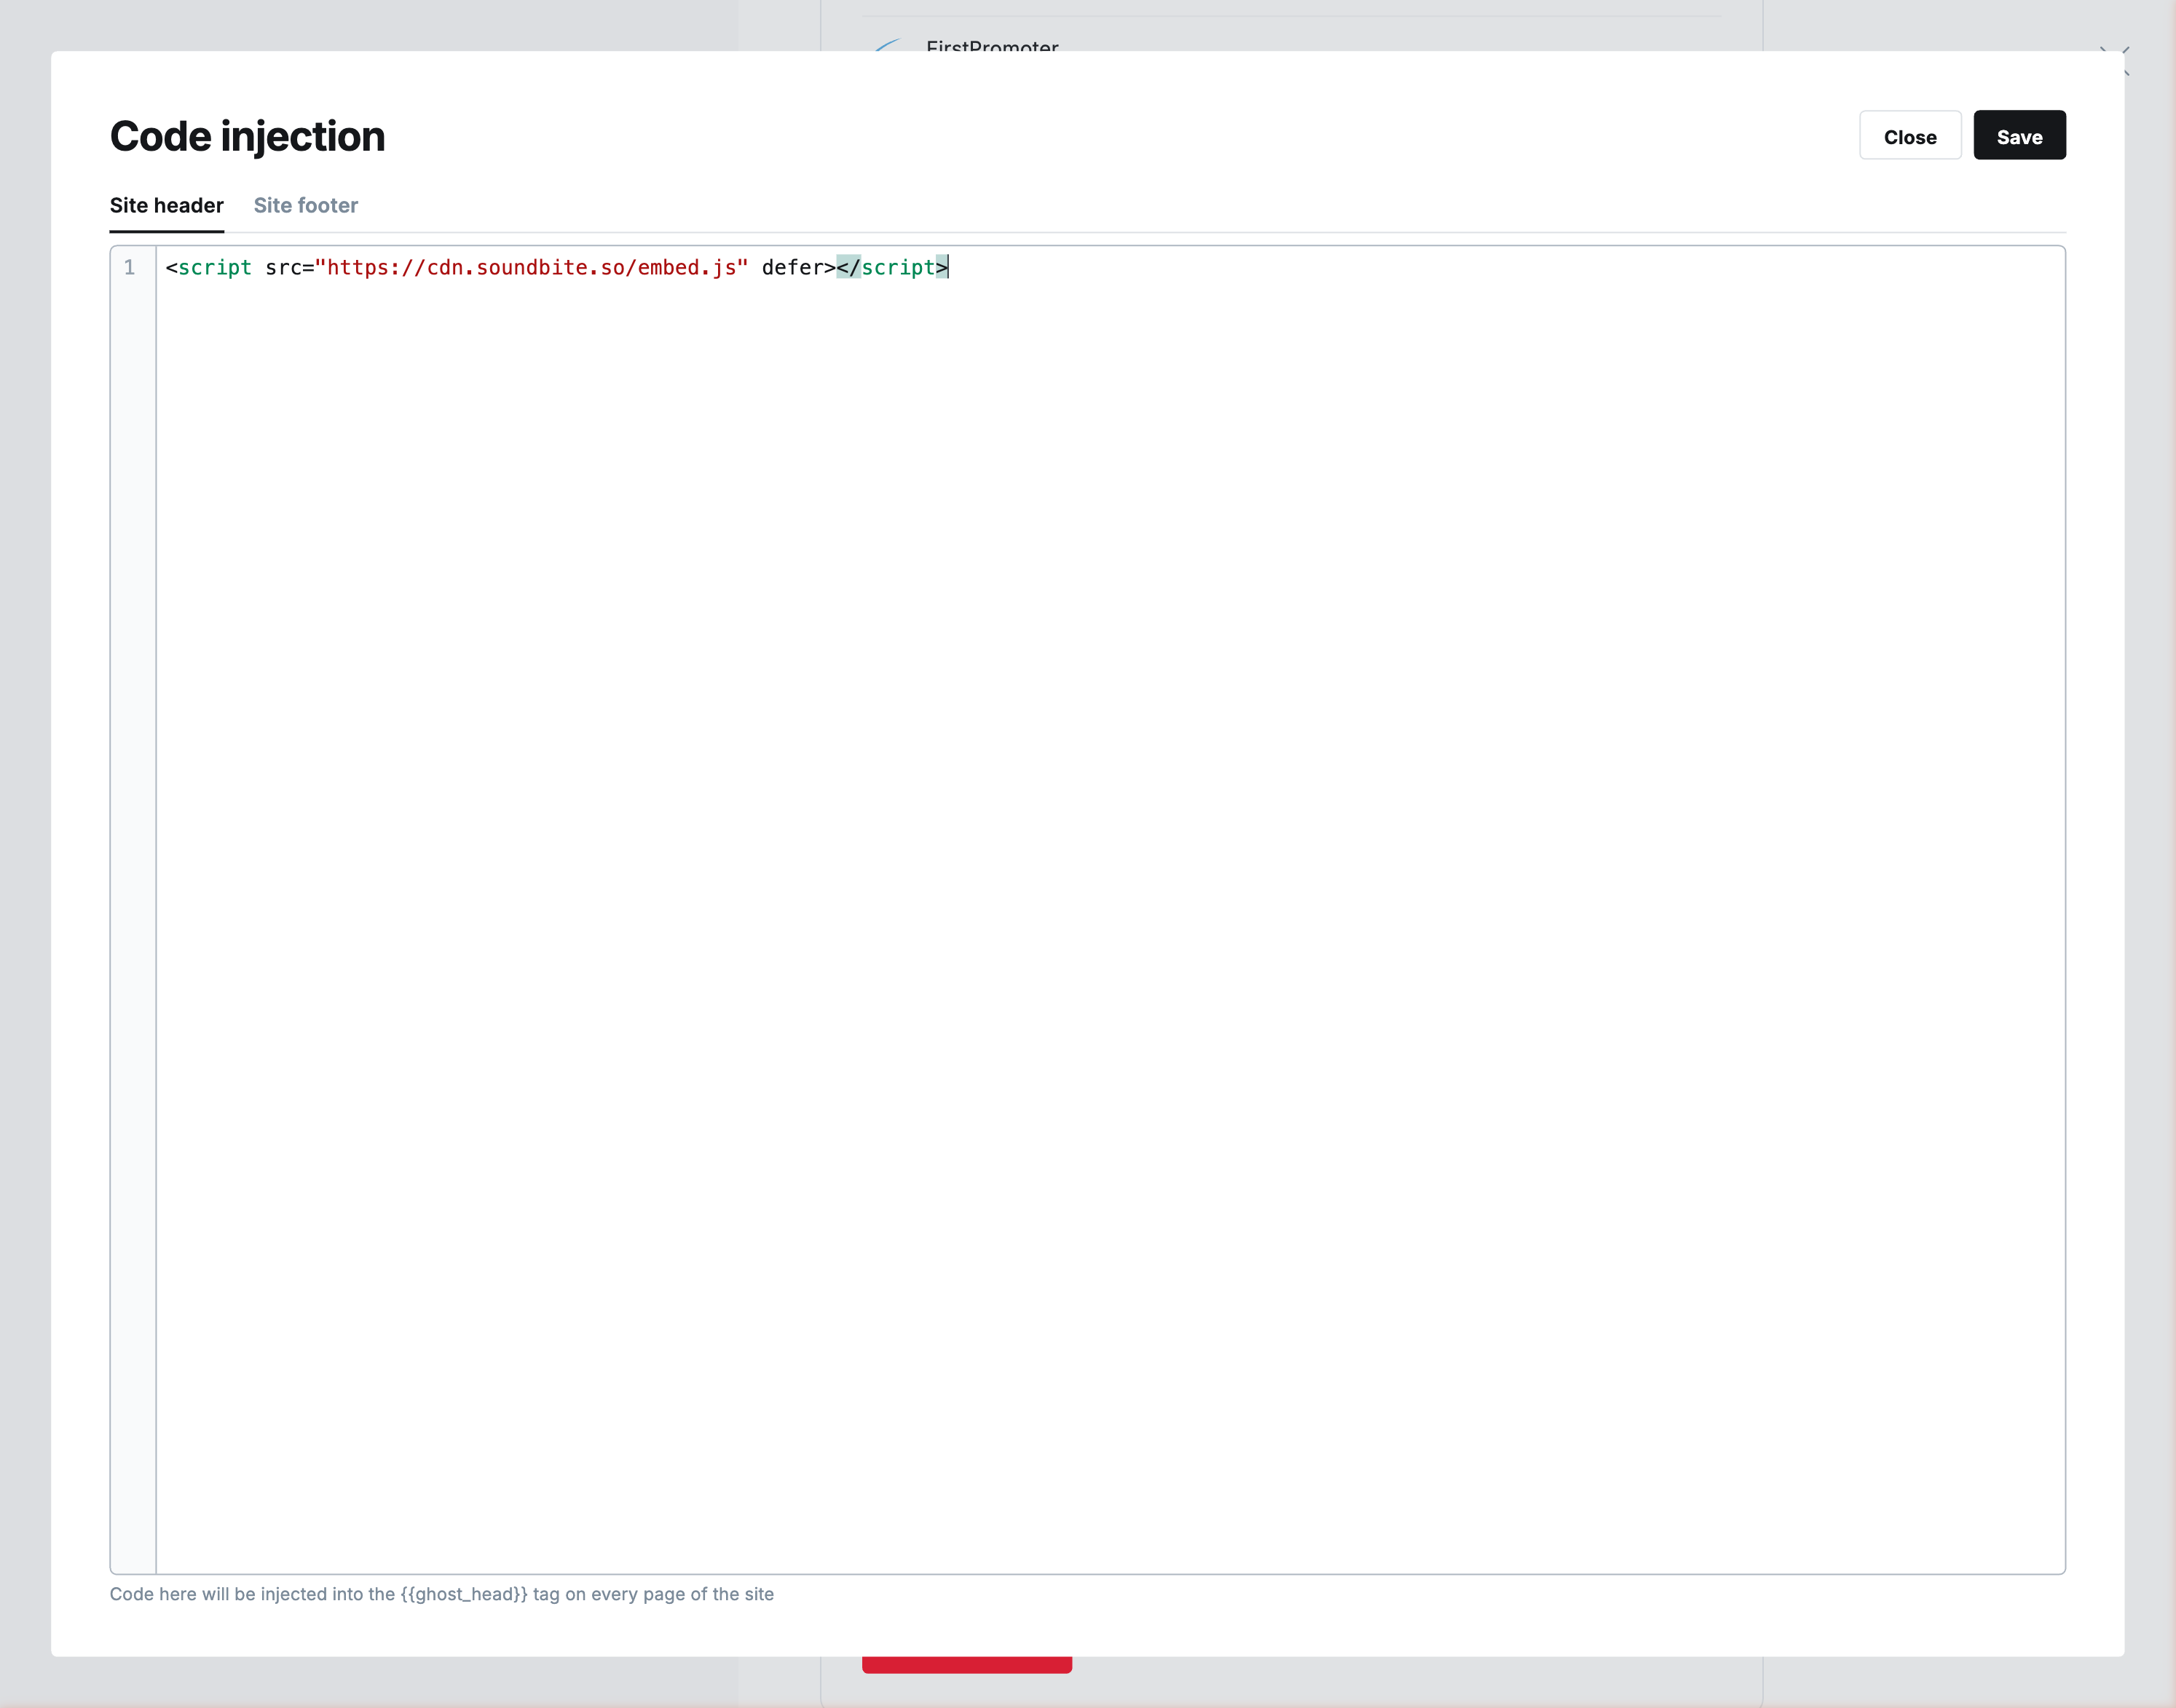Click the red button peeking below the modal
Image resolution: width=2176 pixels, height=1708 pixels.
click(x=966, y=1665)
